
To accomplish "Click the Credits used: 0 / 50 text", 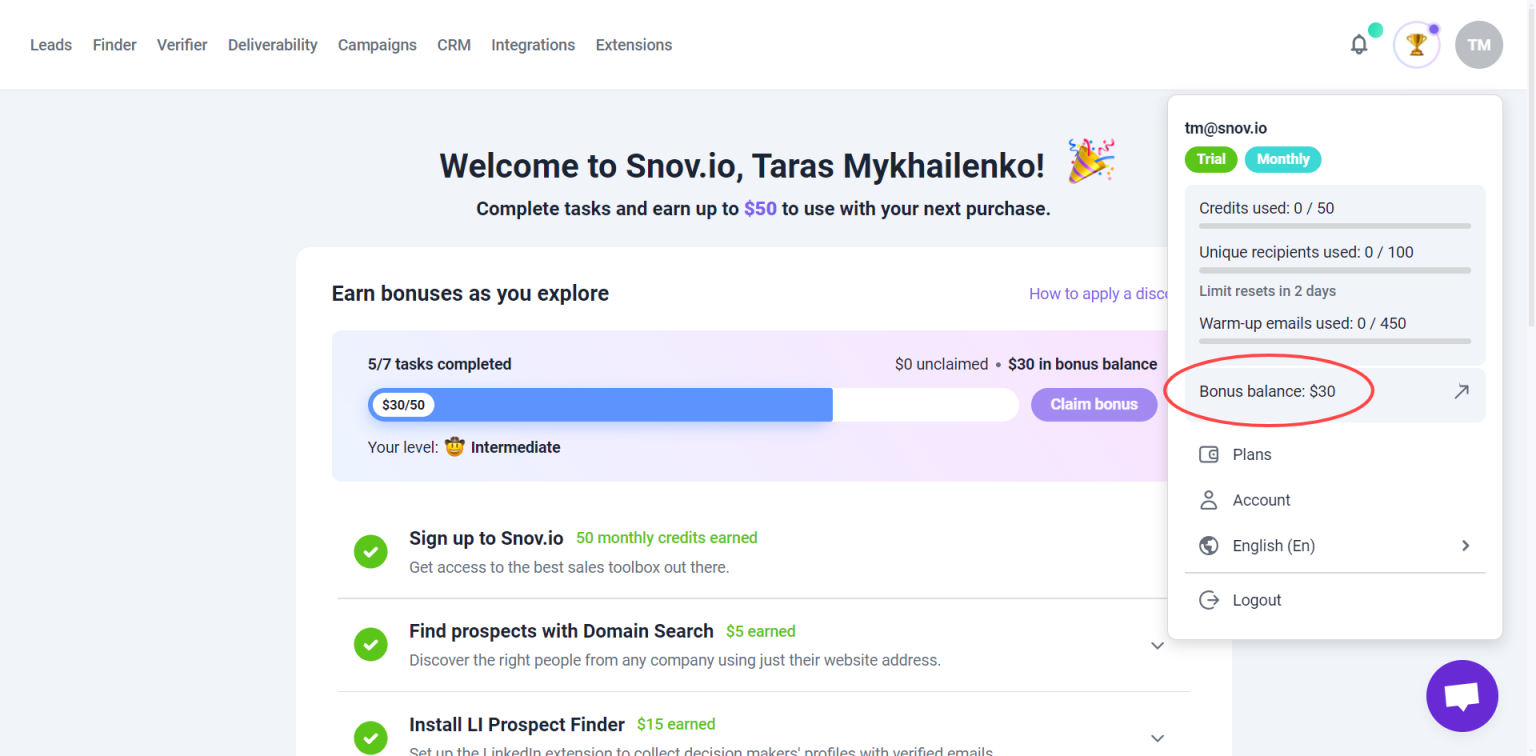I will click(x=1267, y=208).
